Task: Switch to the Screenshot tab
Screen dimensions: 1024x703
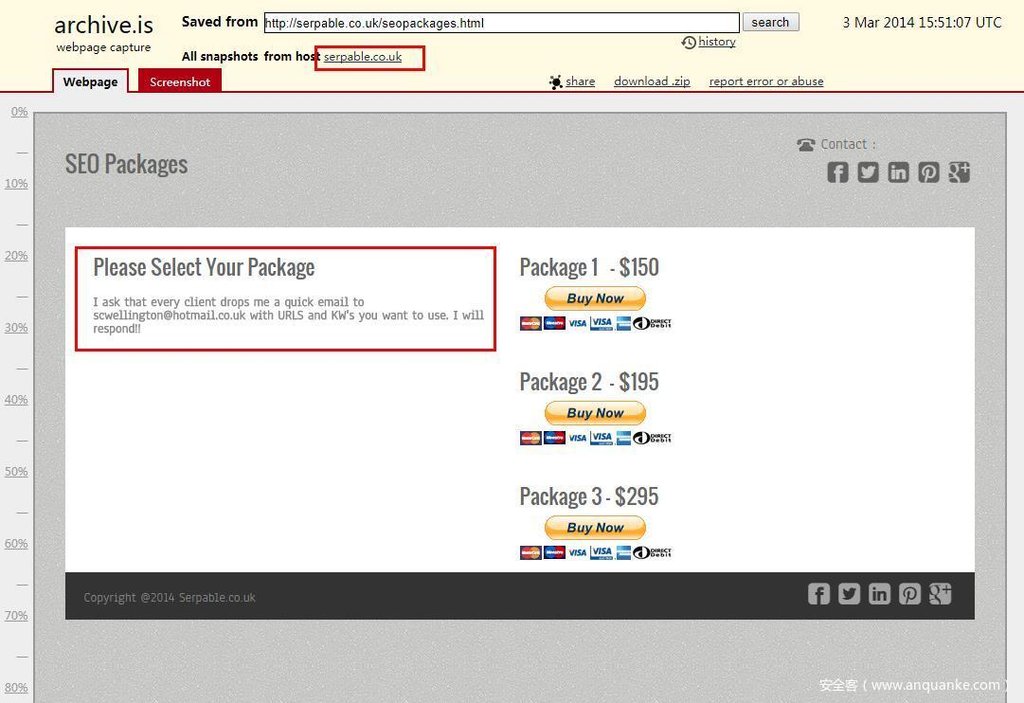Action: pyautogui.click(x=180, y=82)
